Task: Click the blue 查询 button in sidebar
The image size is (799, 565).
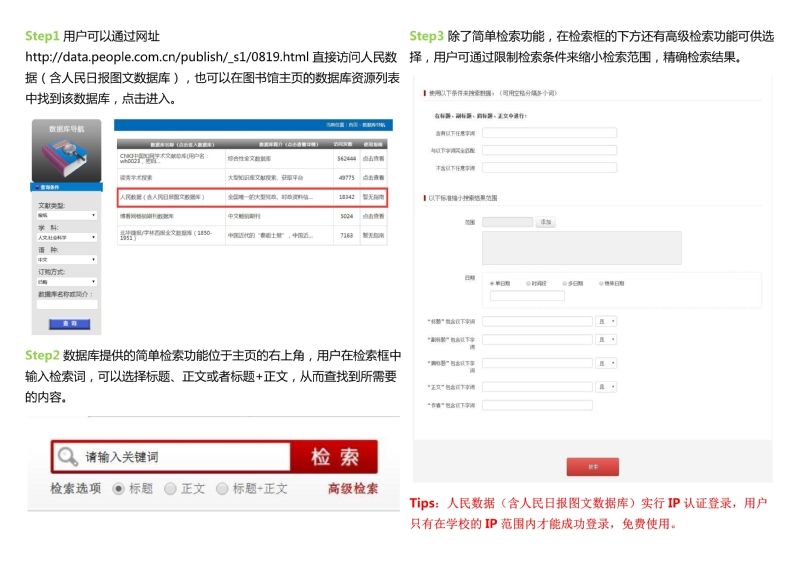Action: pos(70,324)
